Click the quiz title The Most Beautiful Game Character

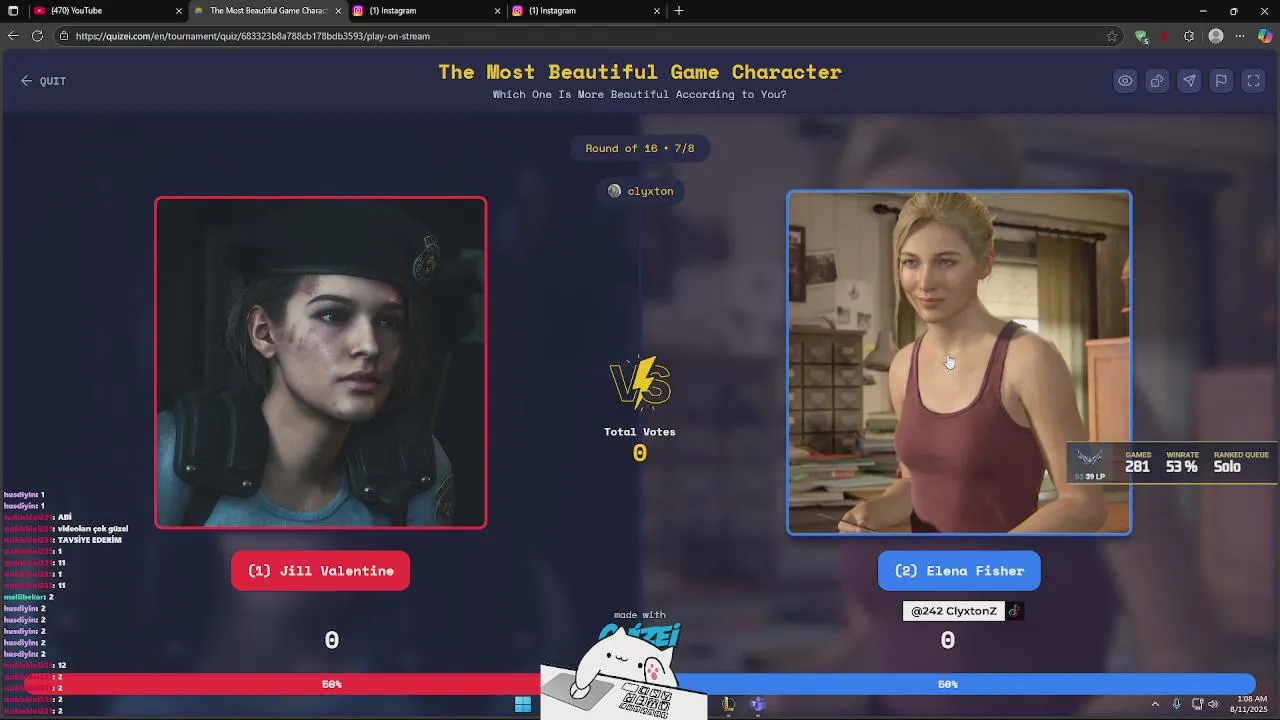(640, 72)
